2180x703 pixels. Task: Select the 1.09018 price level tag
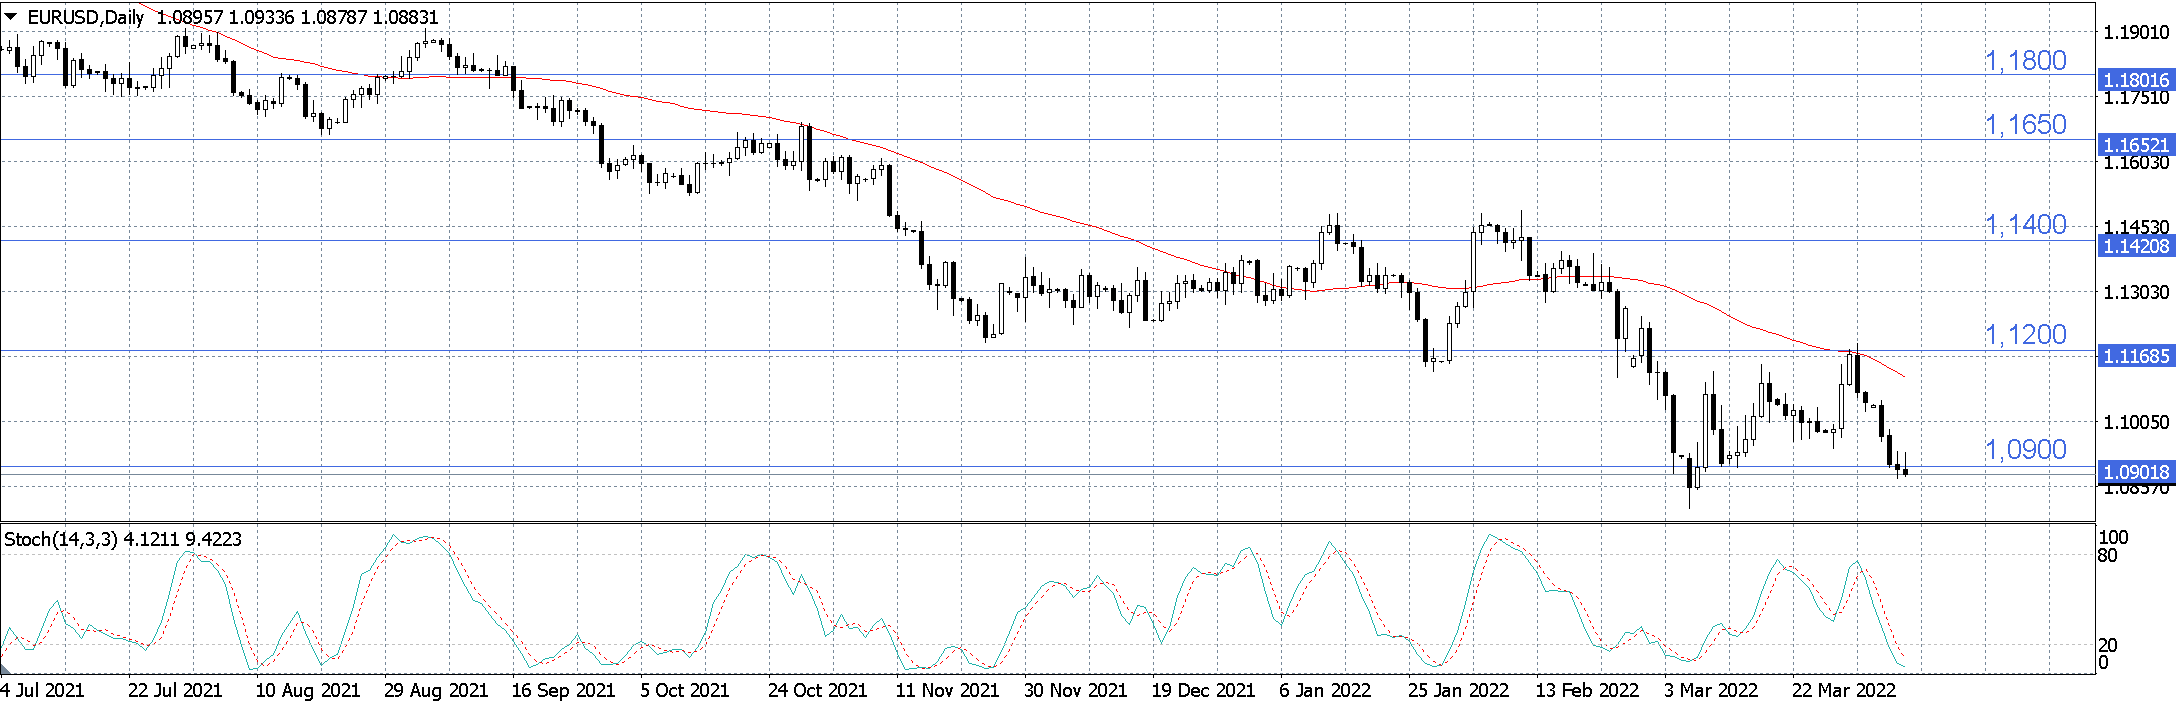tap(2137, 472)
